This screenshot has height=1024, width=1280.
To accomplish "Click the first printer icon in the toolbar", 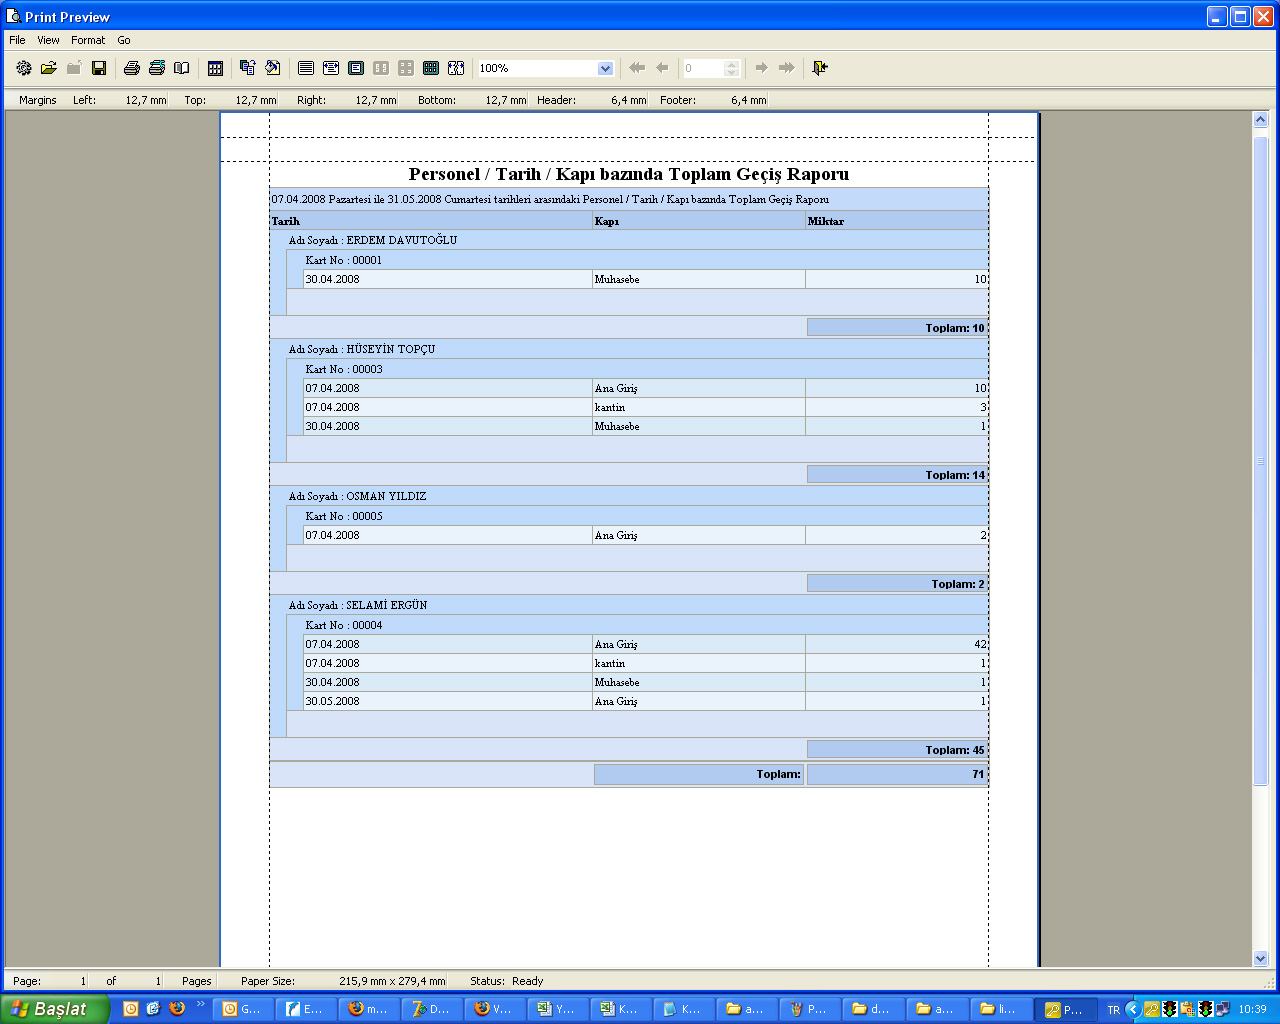I will [x=131, y=68].
